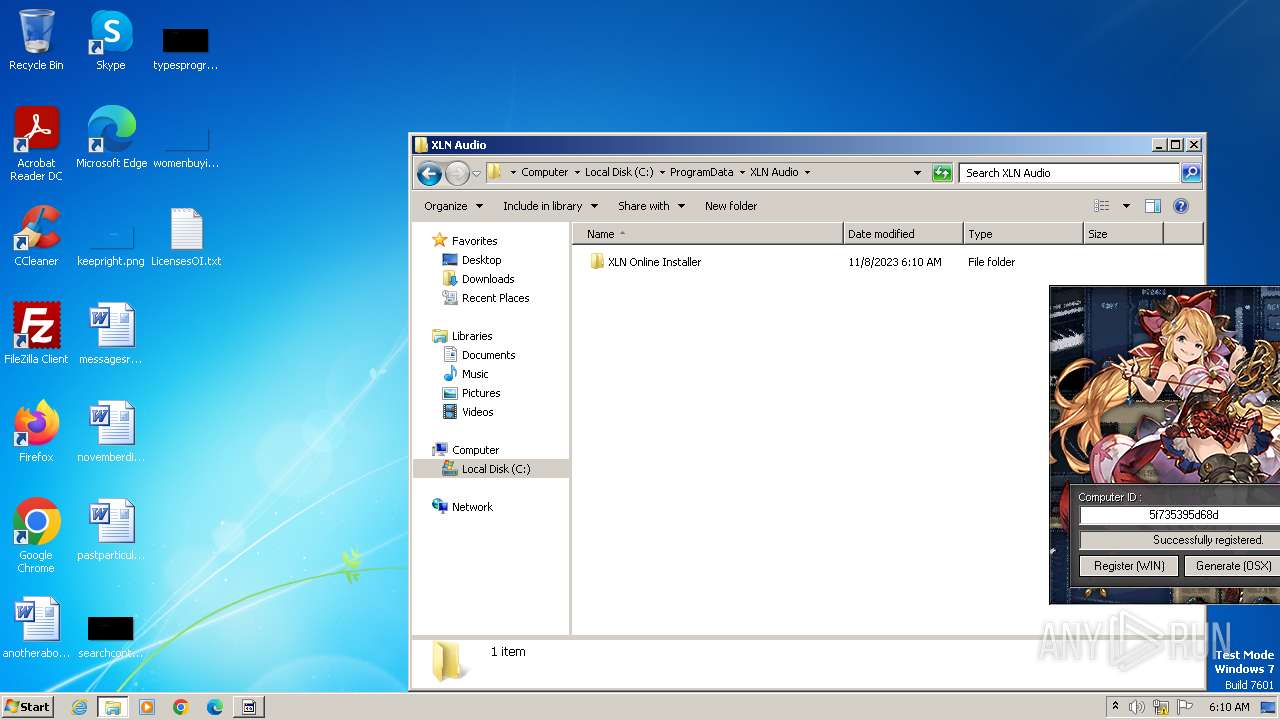
Task: Select the novemberdi... Word document
Action: [x=110, y=432]
